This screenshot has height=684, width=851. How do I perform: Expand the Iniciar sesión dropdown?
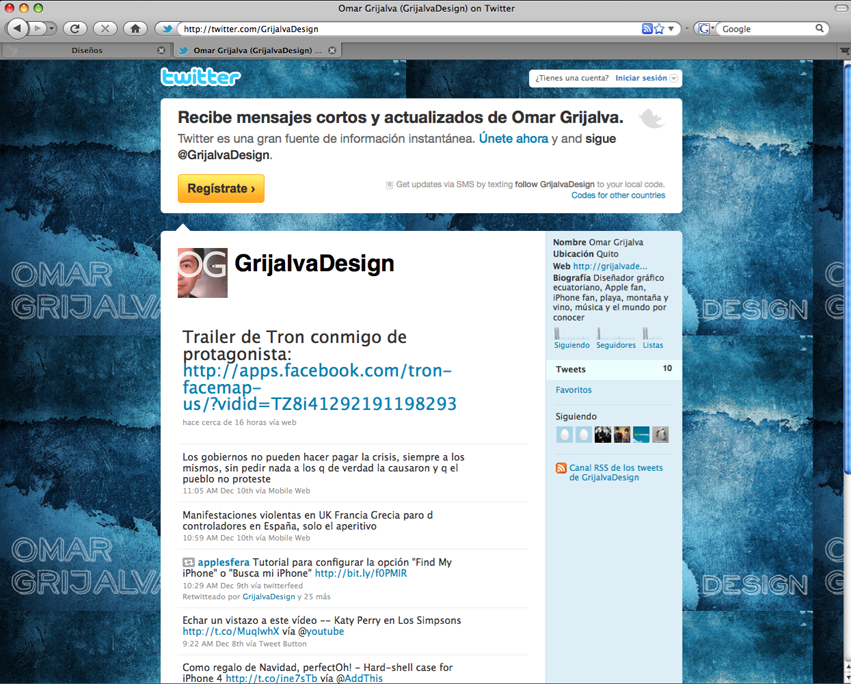[675, 78]
